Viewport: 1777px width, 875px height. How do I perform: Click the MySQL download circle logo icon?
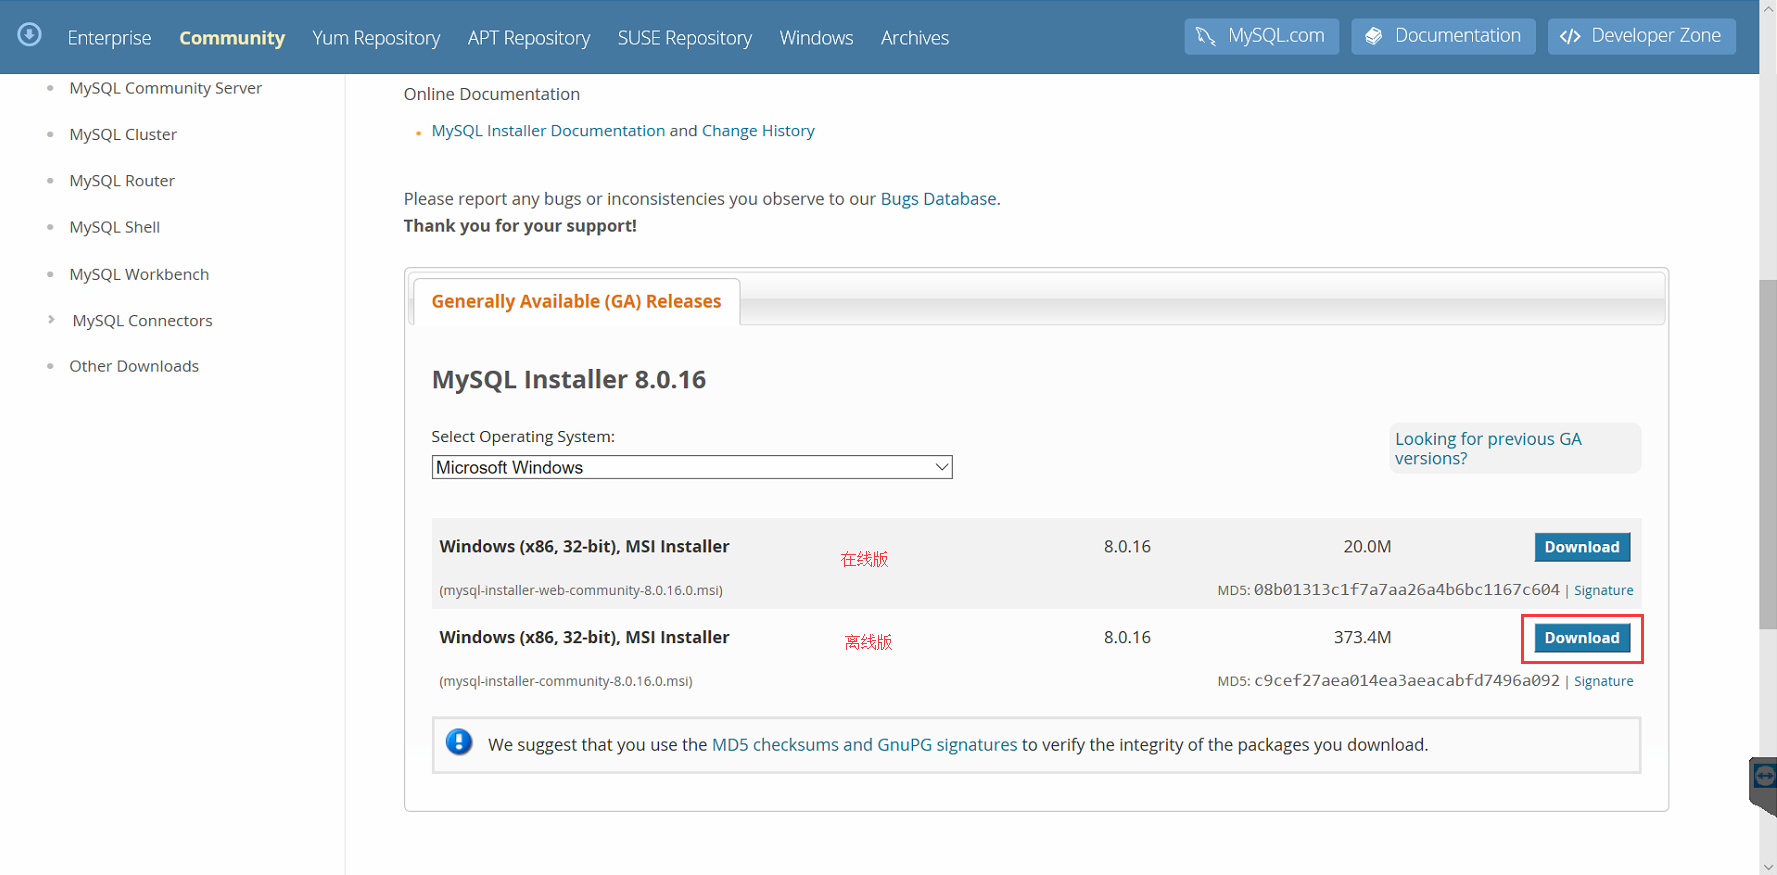[30, 35]
